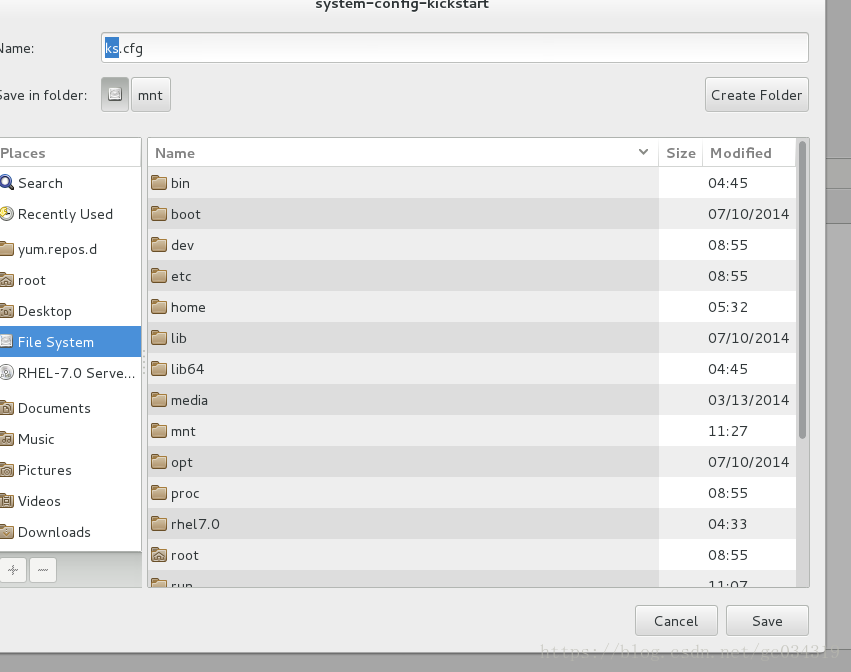Click the 11:27 modified time for mnt

(728, 430)
